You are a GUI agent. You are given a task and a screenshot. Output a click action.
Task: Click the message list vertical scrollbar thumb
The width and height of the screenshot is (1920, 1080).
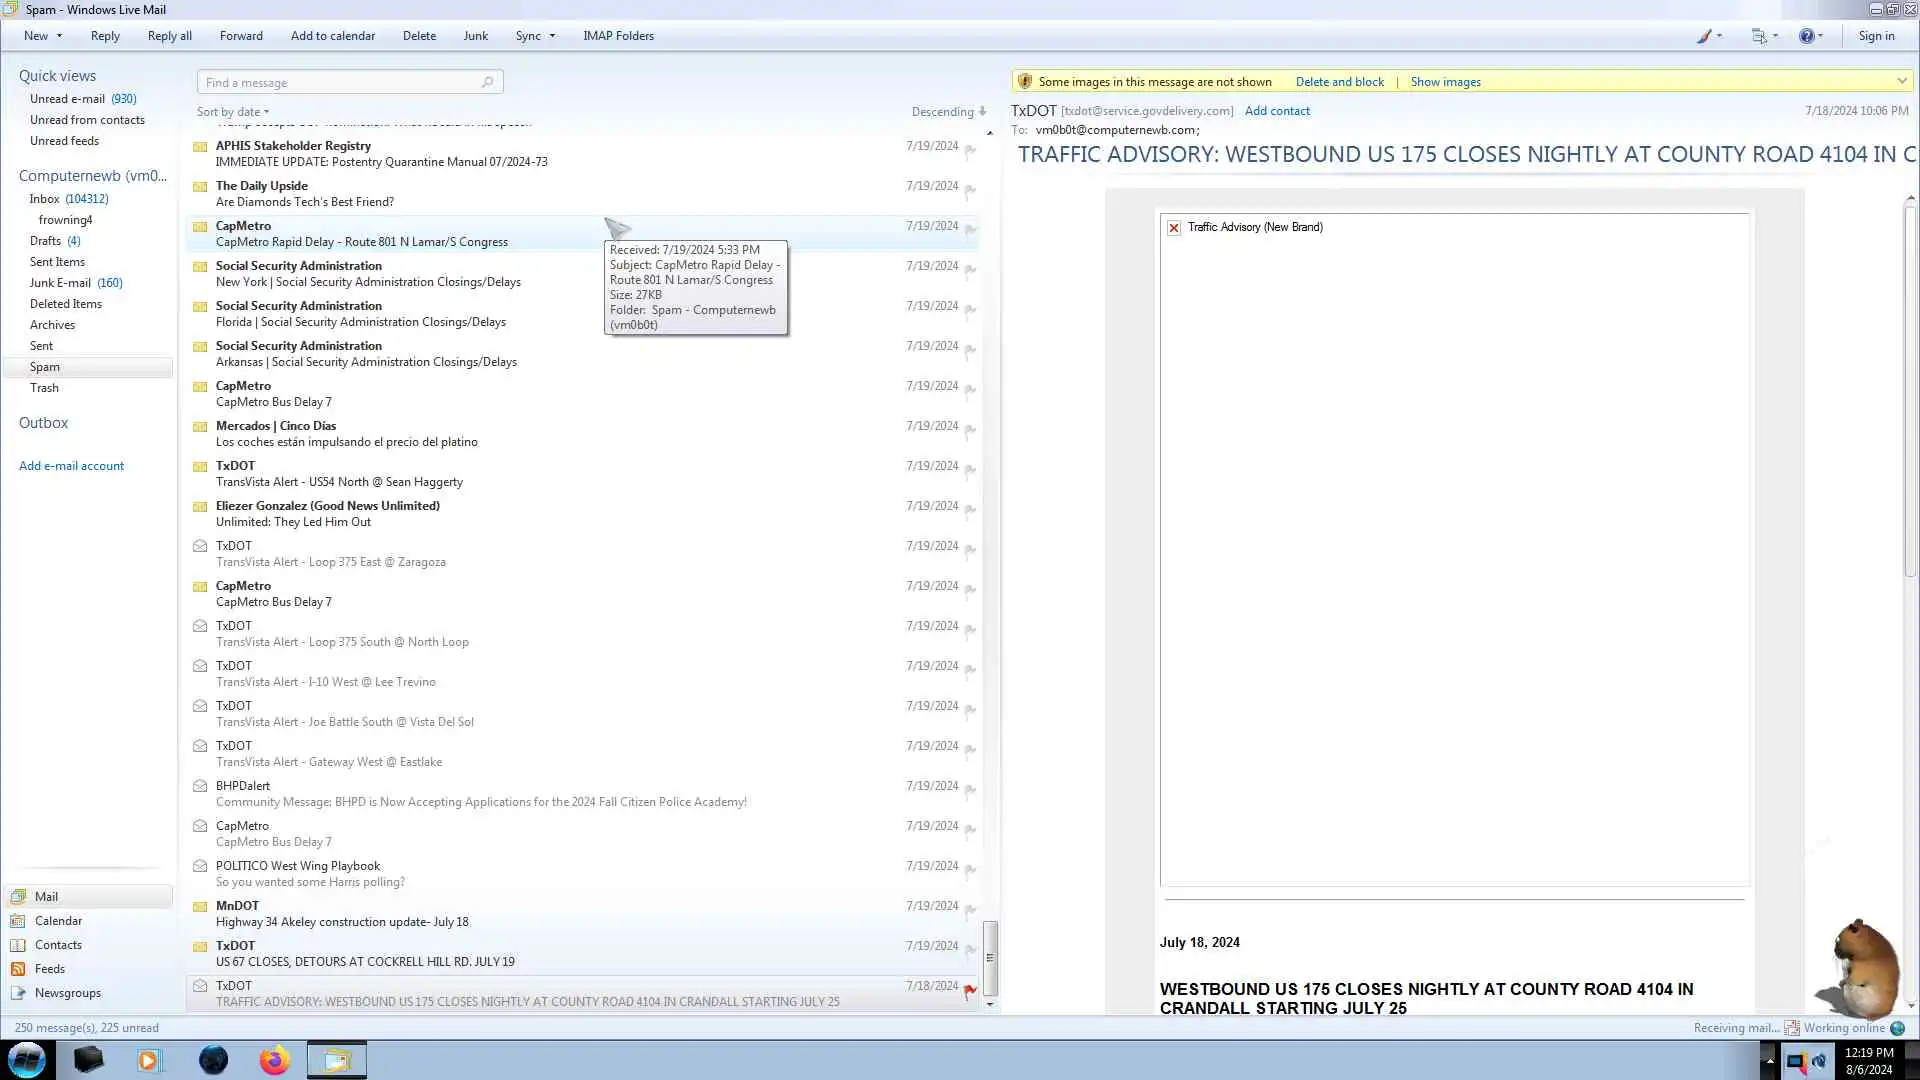pyautogui.click(x=990, y=956)
